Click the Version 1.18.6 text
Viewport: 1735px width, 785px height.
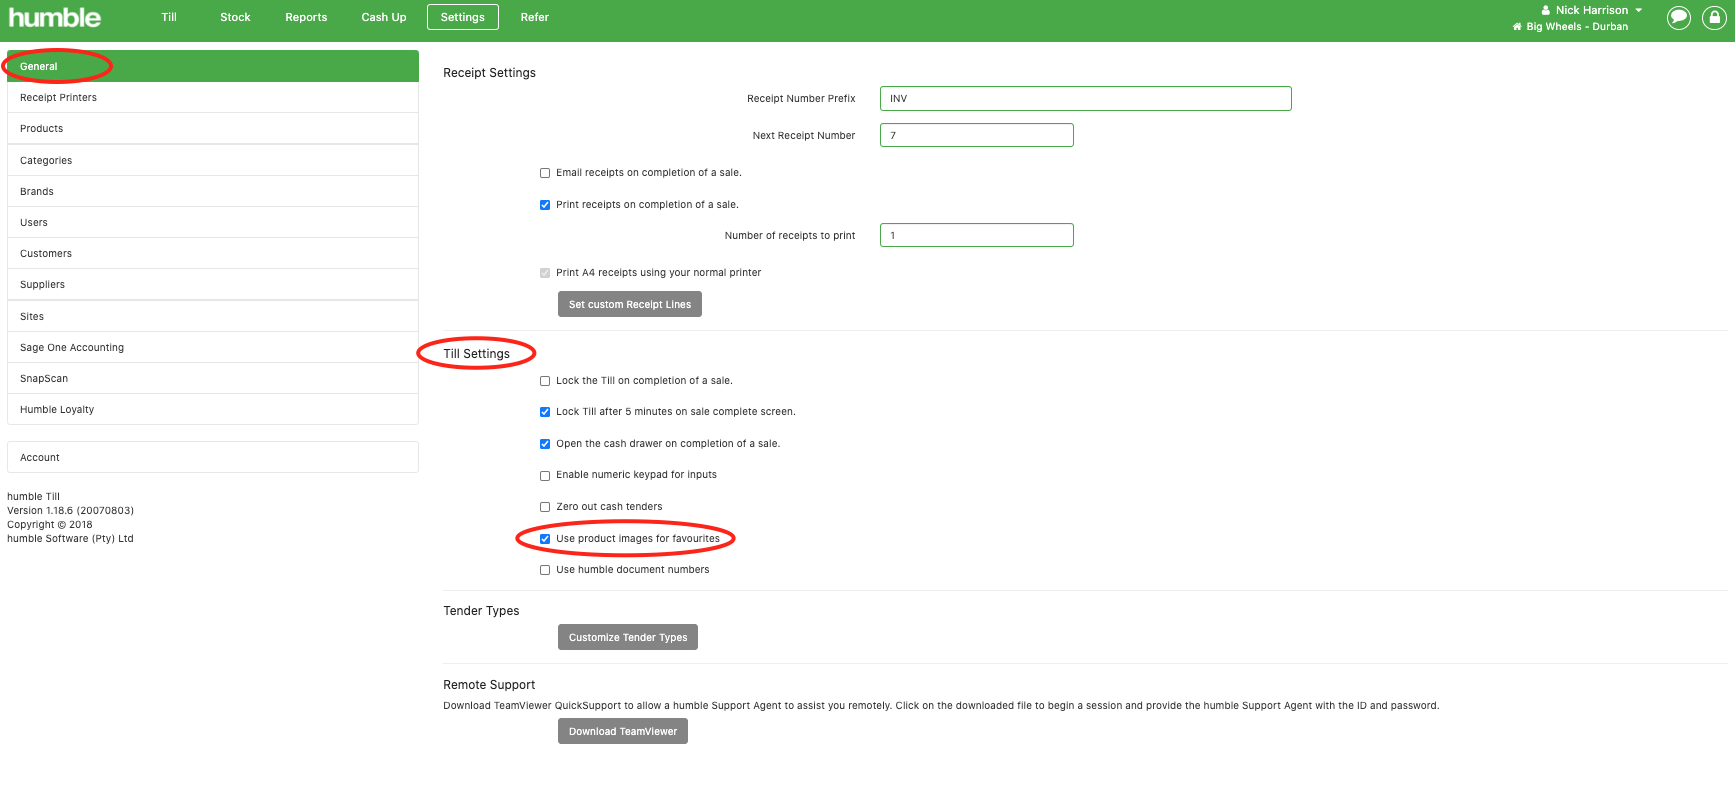pyautogui.click(x=70, y=510)
